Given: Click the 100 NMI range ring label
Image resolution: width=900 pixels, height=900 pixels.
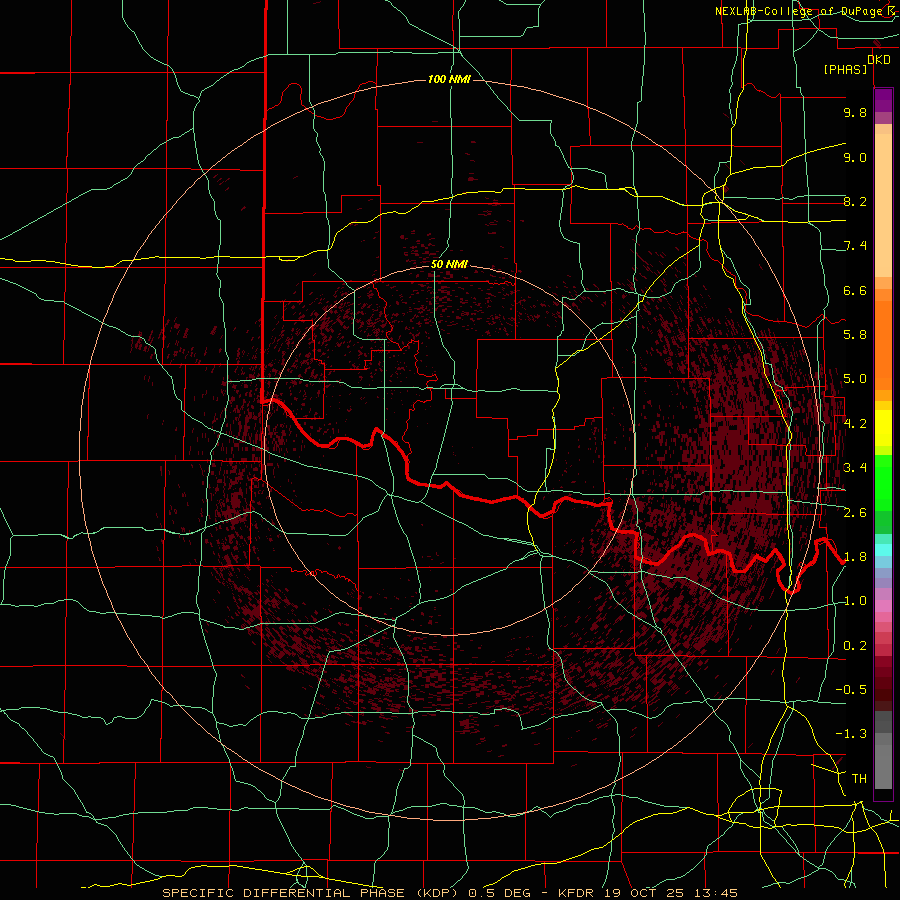Looking at the screenshot, I should pyautogui.click(x=449, y=79).
